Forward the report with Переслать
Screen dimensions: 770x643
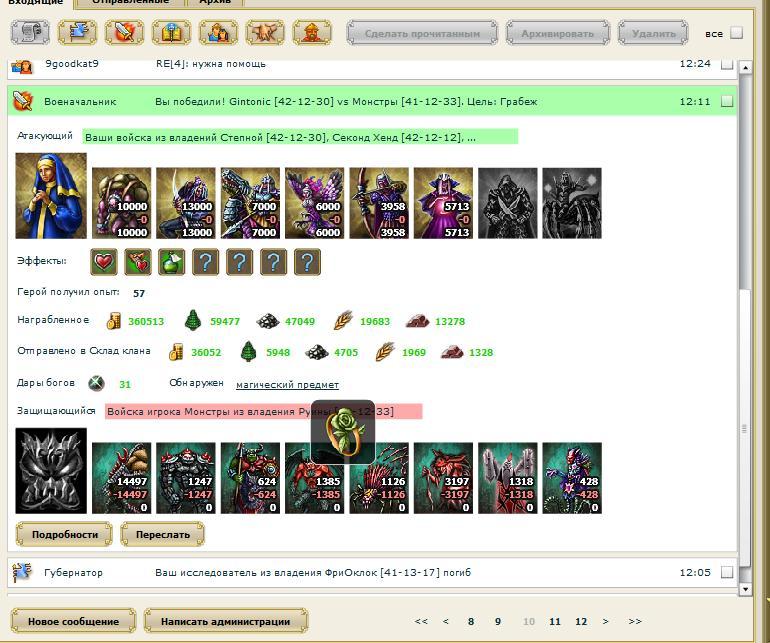coord(163,534)
